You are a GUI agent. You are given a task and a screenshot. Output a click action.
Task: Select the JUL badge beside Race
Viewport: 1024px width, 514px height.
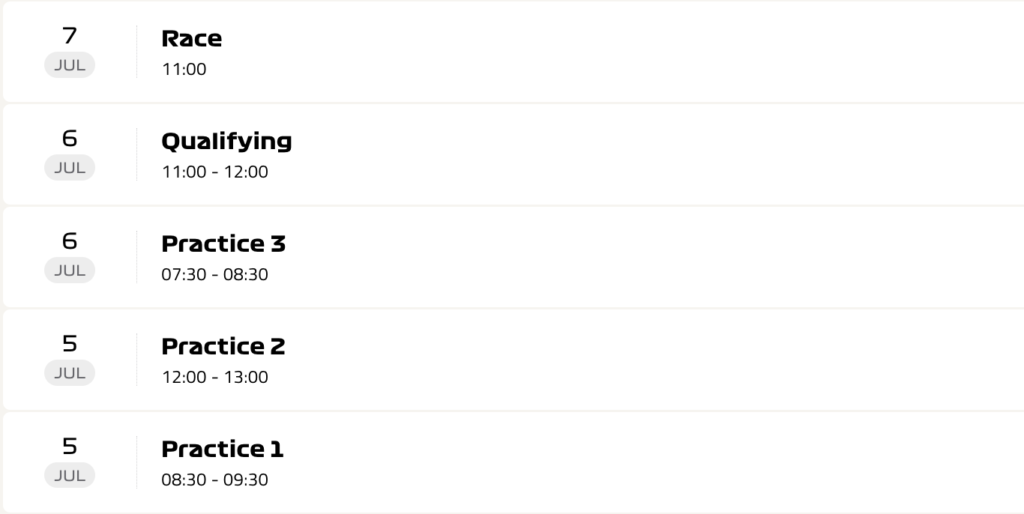[x=69, y=65]
